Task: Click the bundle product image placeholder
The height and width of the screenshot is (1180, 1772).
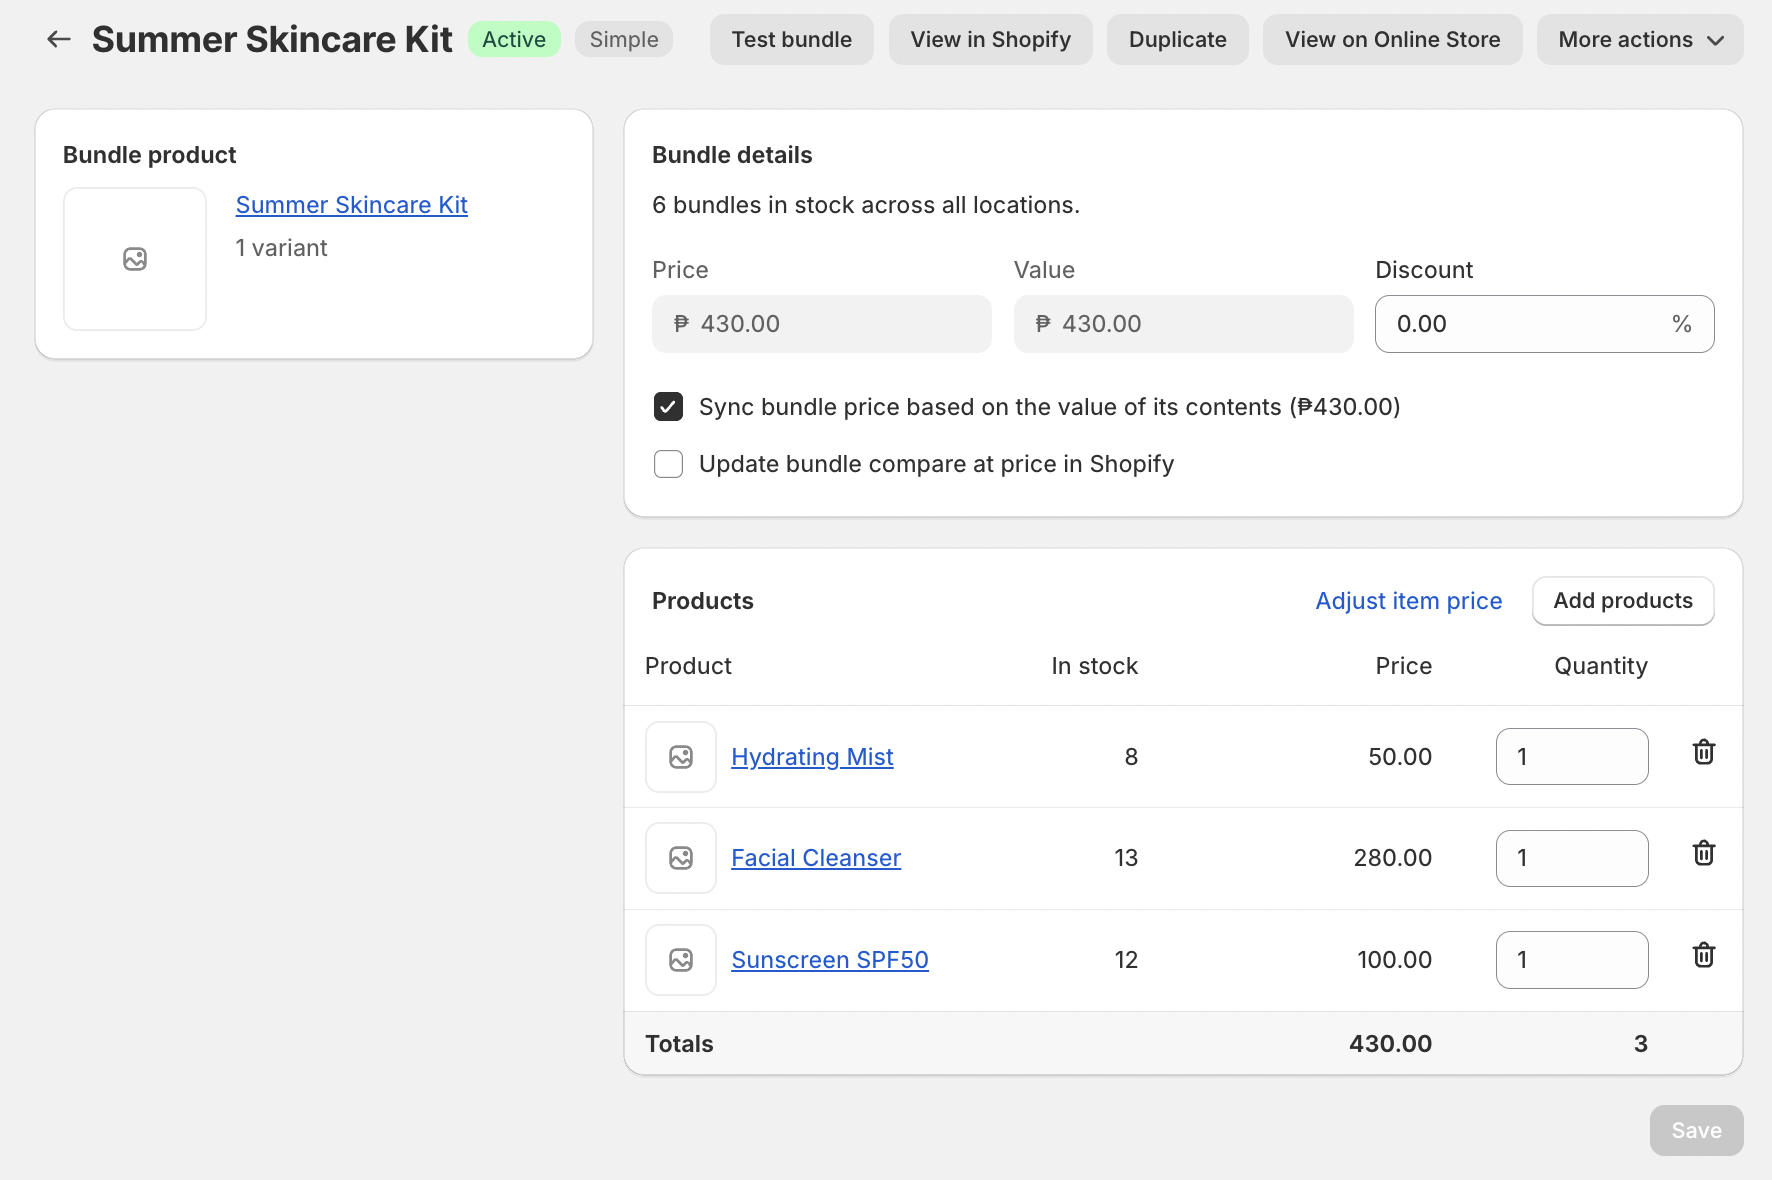Action: point(135,259)
